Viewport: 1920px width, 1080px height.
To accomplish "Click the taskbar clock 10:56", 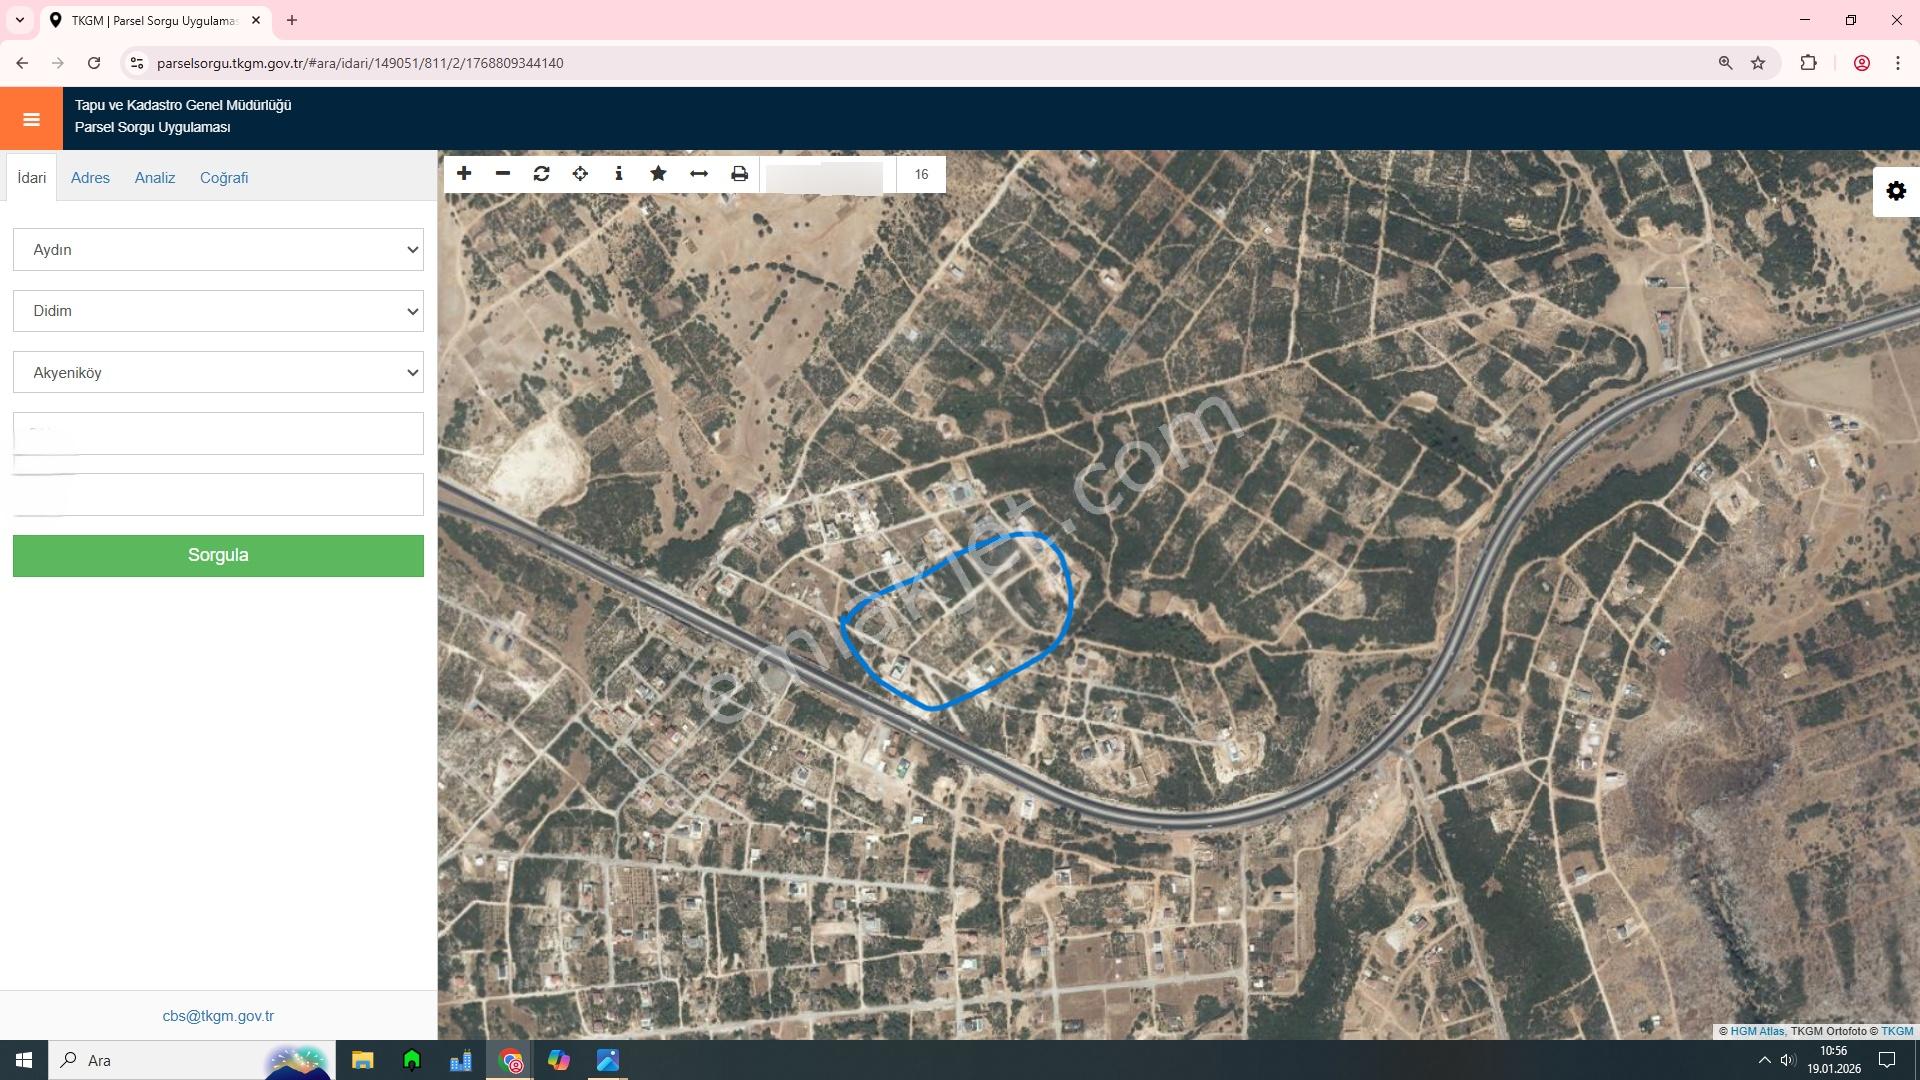I will point(1833,1051).
